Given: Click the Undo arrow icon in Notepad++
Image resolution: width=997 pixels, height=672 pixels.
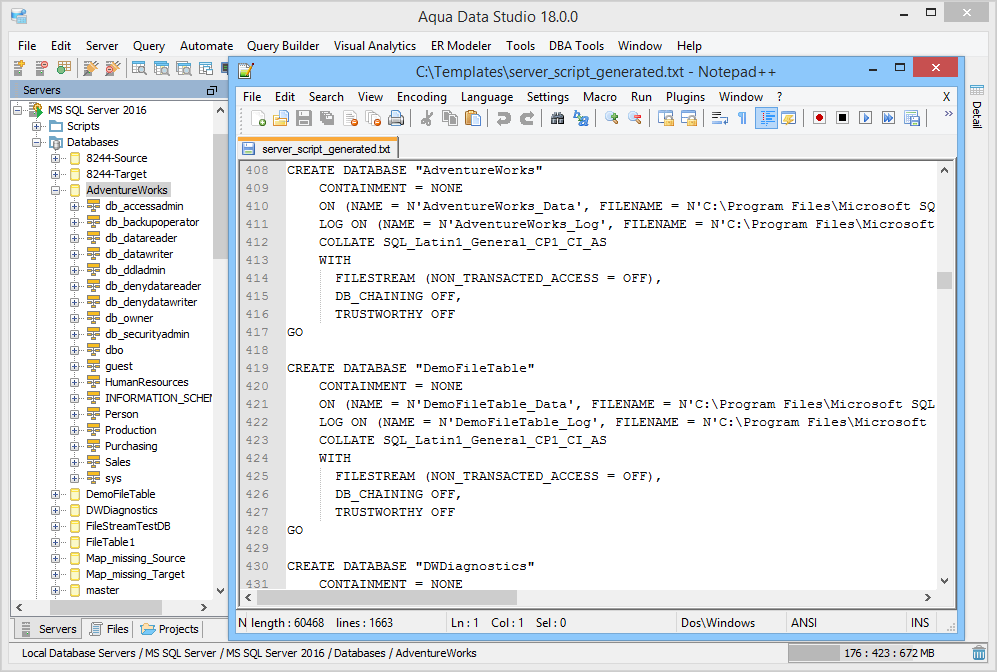Looking at the screenshot, I should pos(504,118).
